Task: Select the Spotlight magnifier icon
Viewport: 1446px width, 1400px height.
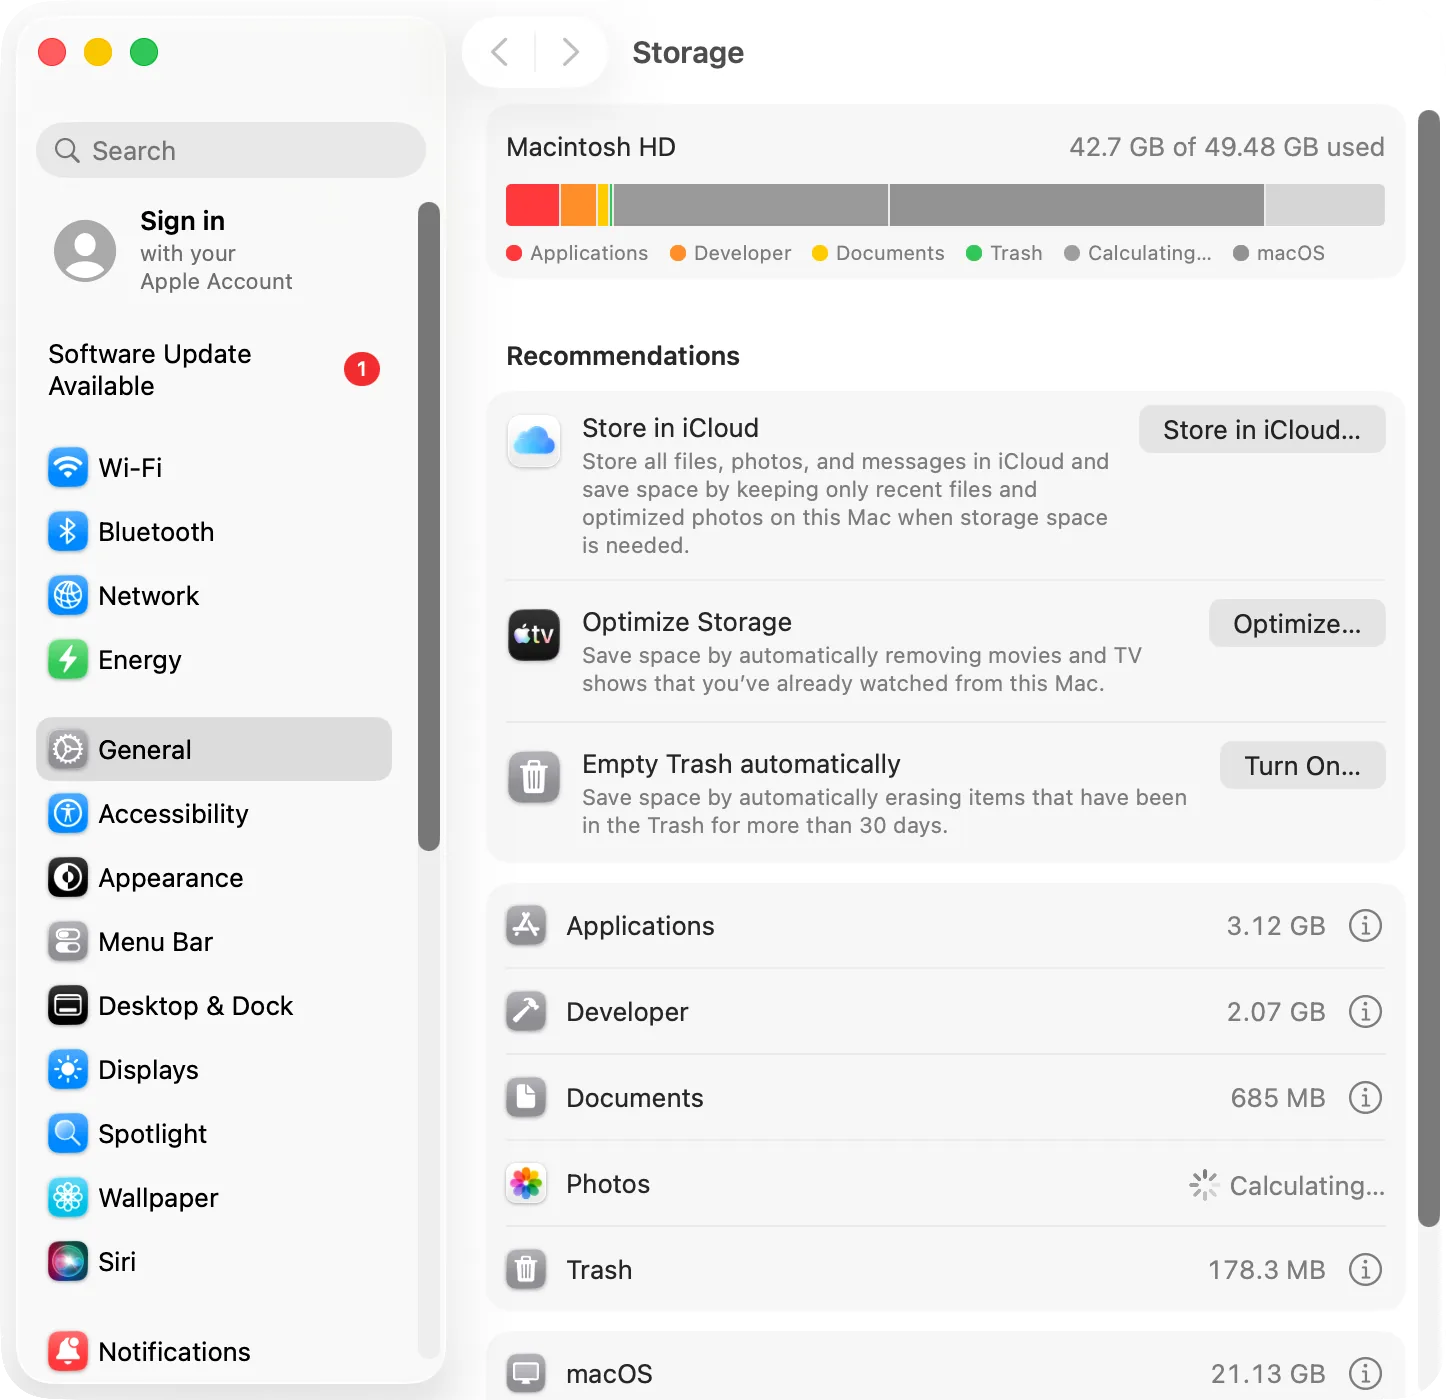Action: pyautogui.click(x=68, y=1133)
